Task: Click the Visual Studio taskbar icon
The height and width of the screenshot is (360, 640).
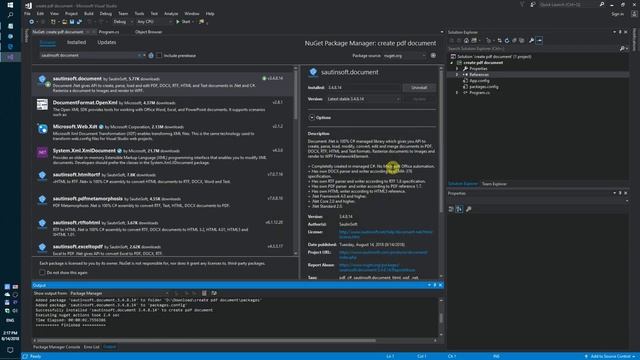Action: [10, 57]
